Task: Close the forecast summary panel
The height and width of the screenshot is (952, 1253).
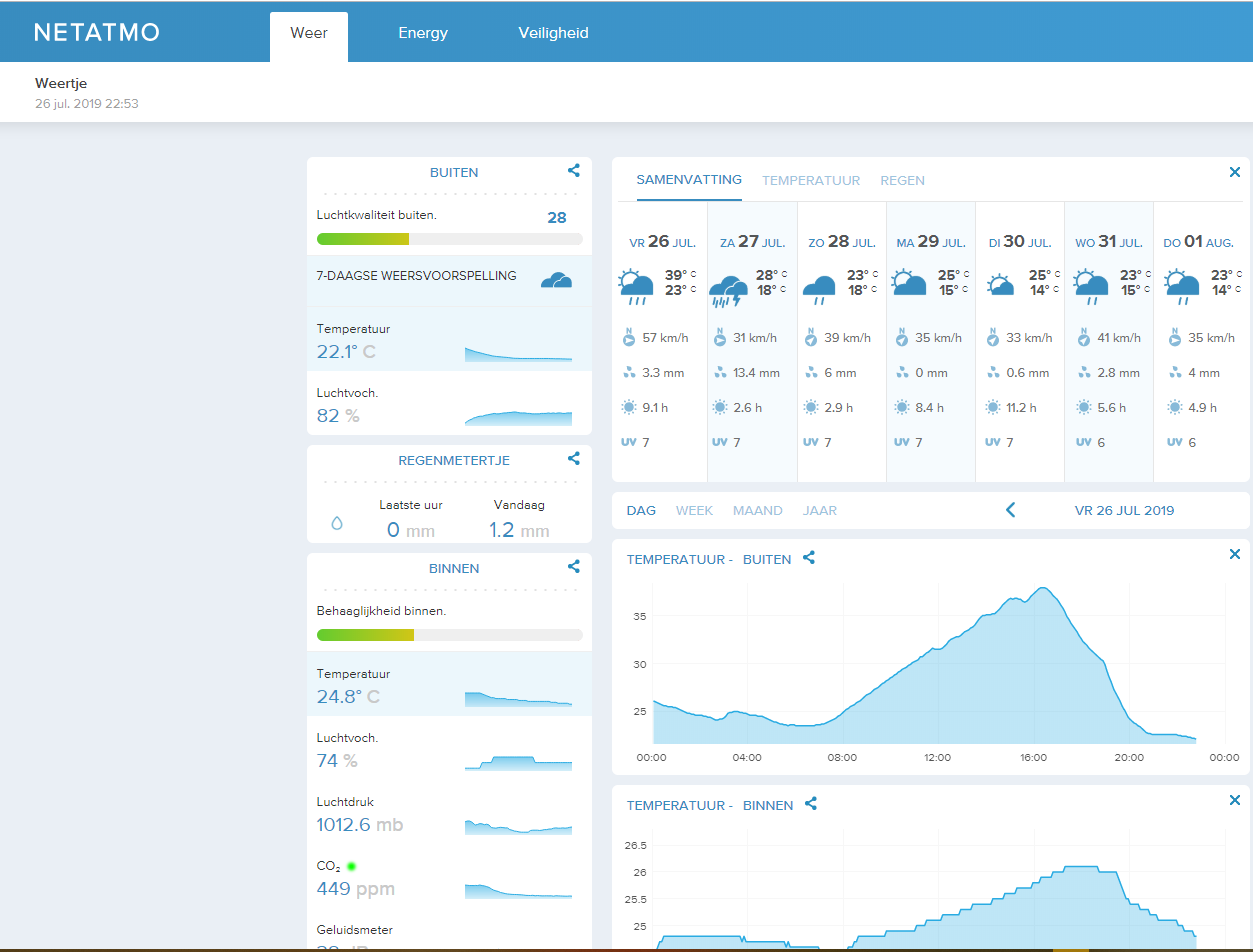Action: tap(1234, 172)
